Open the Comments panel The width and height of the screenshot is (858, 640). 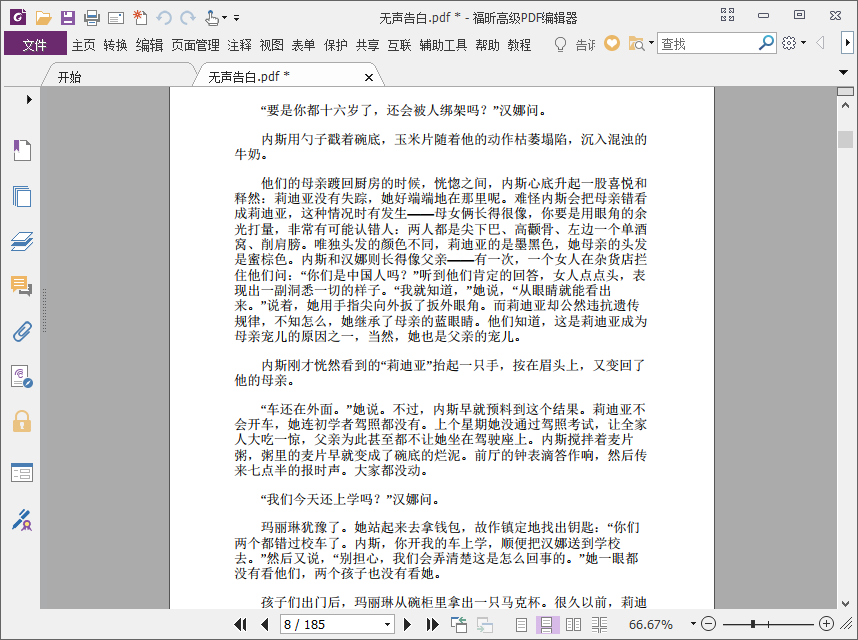(22, 286)
